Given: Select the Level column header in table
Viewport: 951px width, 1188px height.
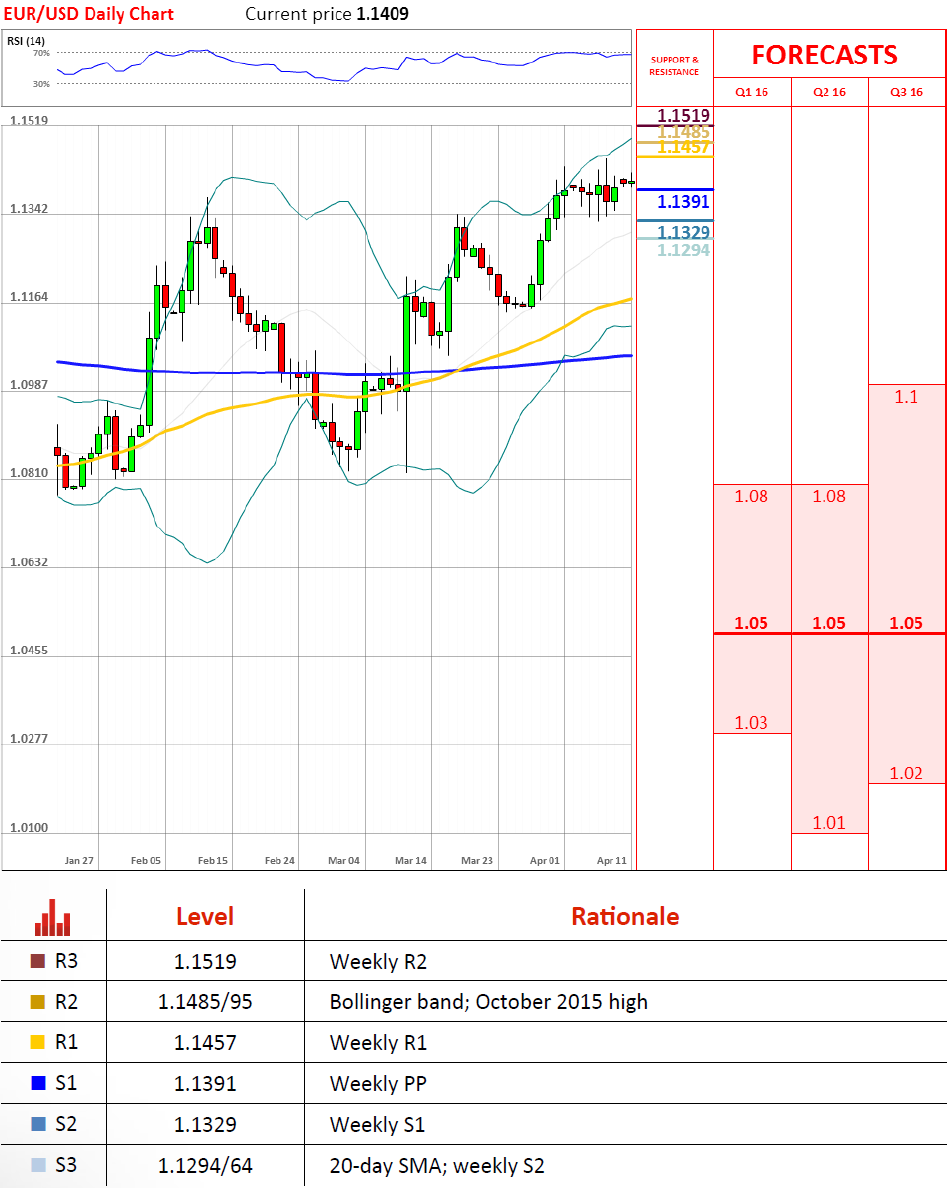Looking at the screenshot, I should (x=204, y=916).
